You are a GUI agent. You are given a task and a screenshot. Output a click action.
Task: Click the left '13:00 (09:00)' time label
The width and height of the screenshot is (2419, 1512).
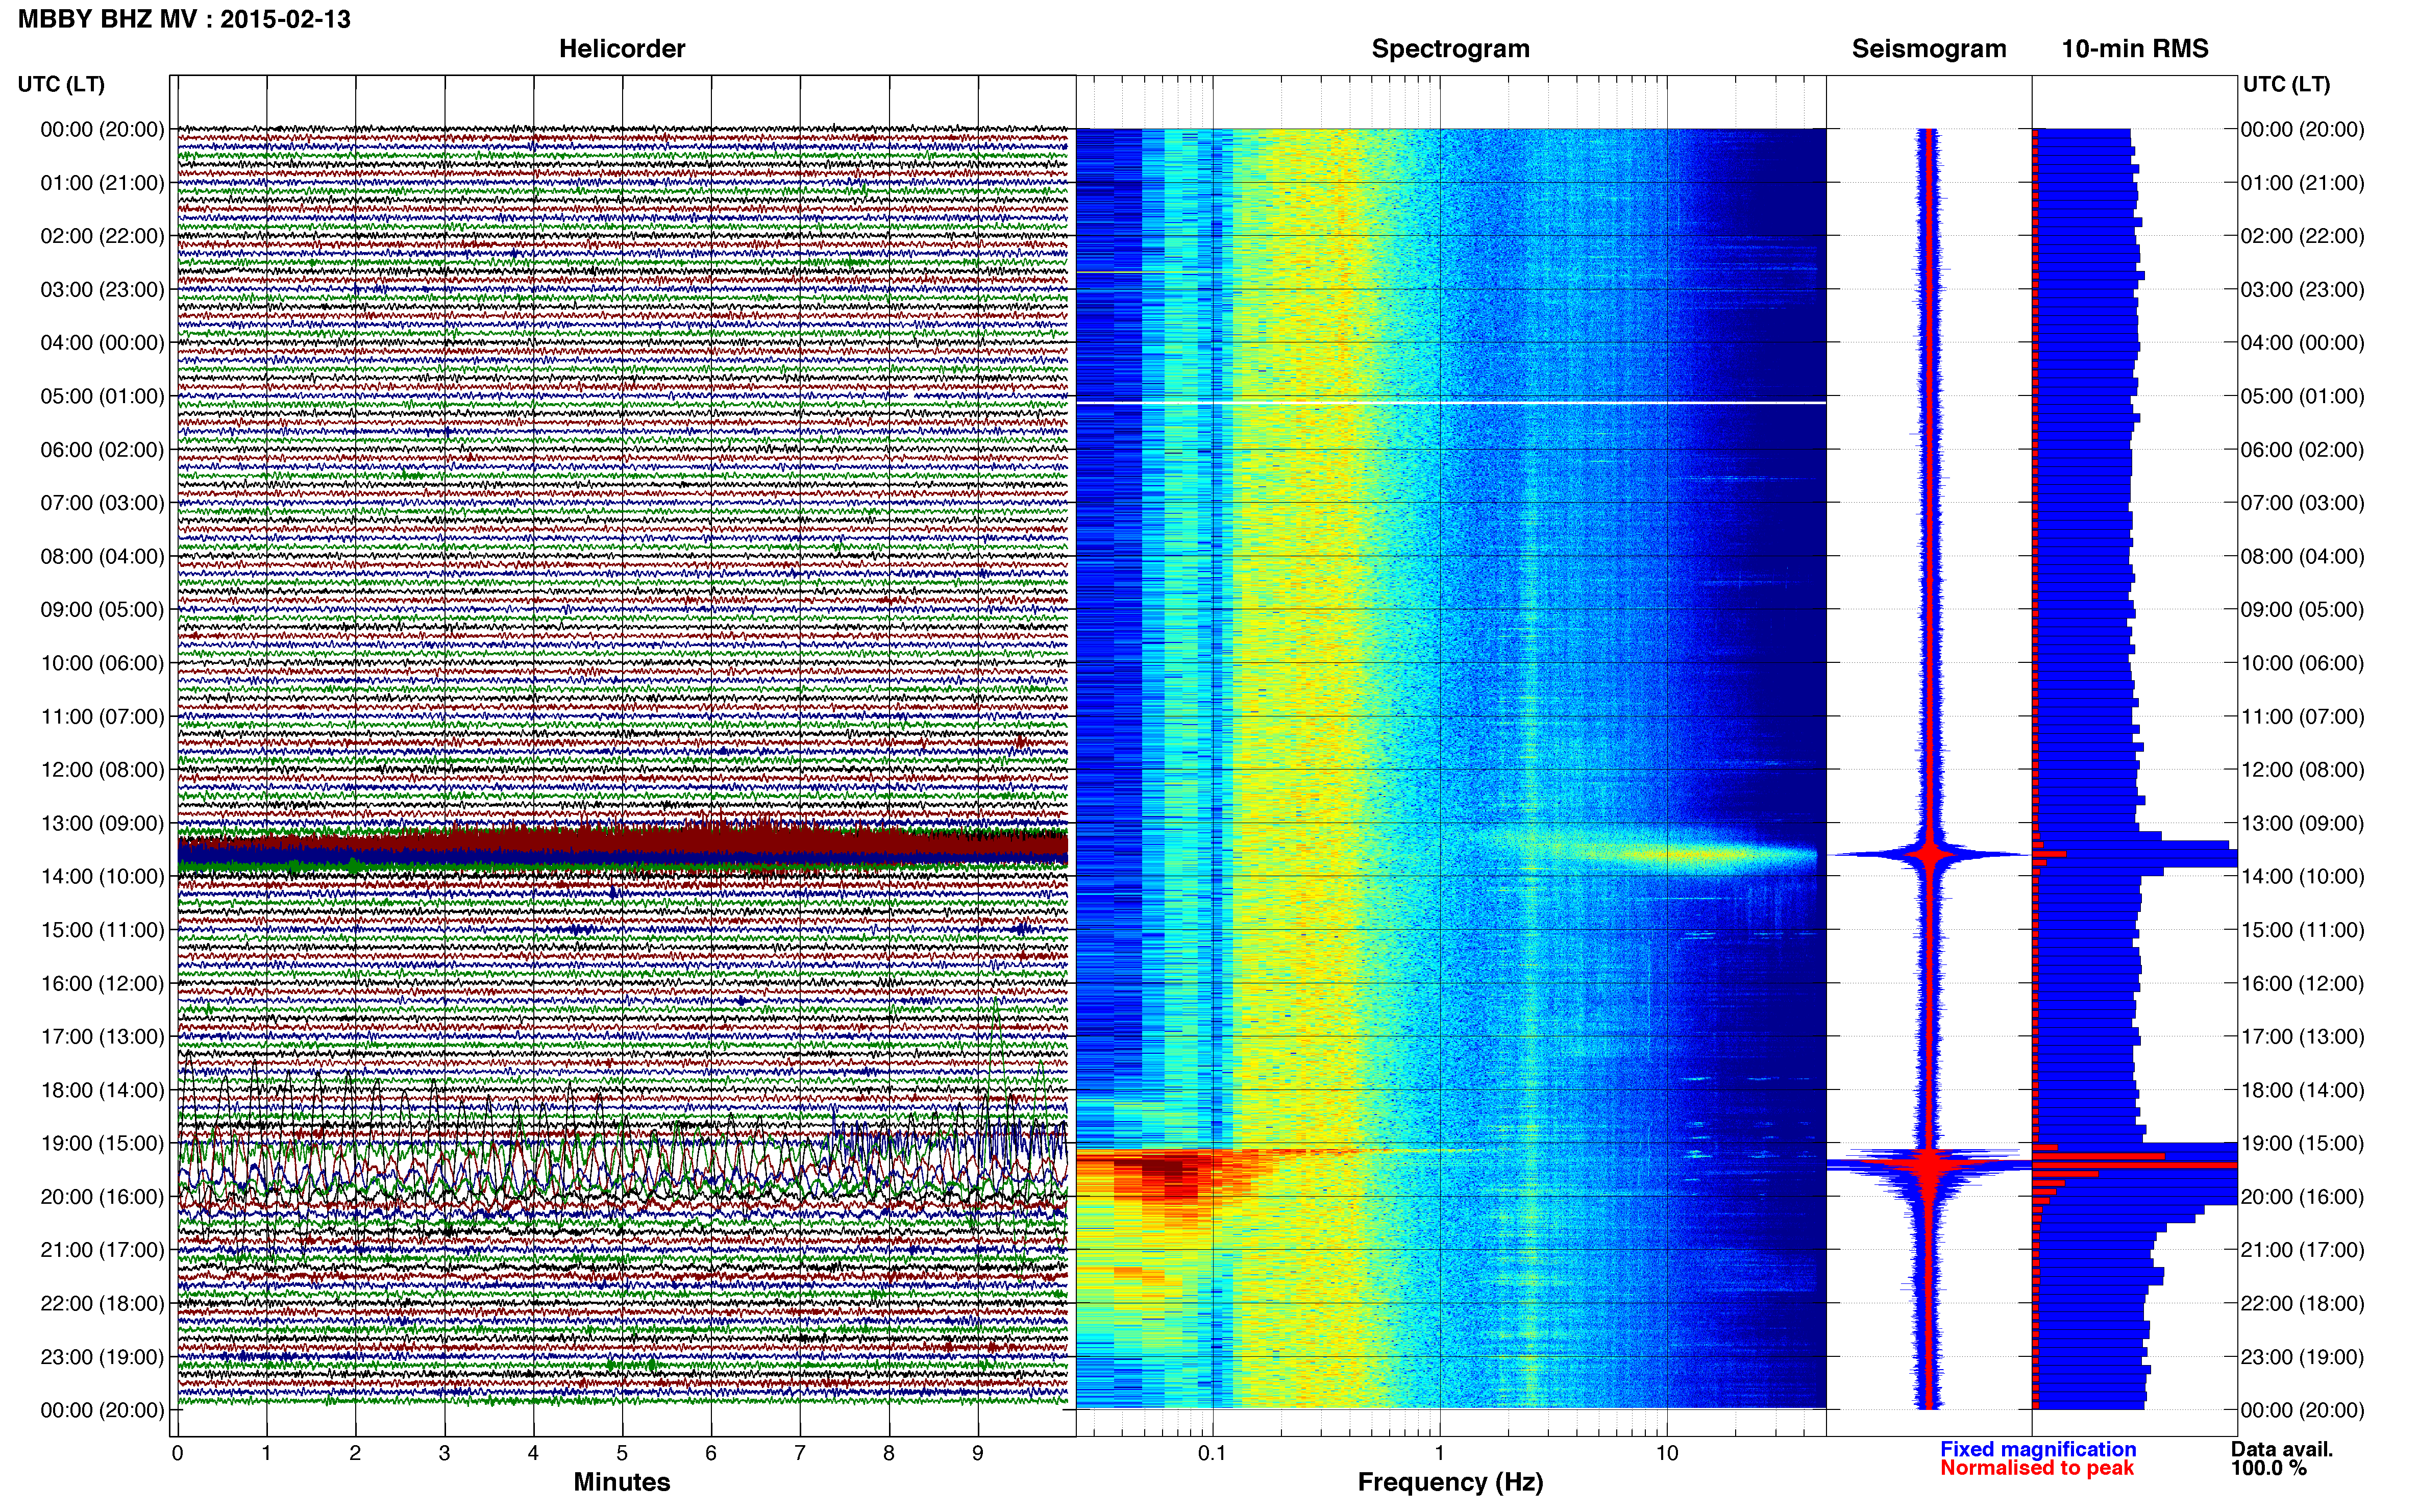pyautogui.click(x=102, y=823)
